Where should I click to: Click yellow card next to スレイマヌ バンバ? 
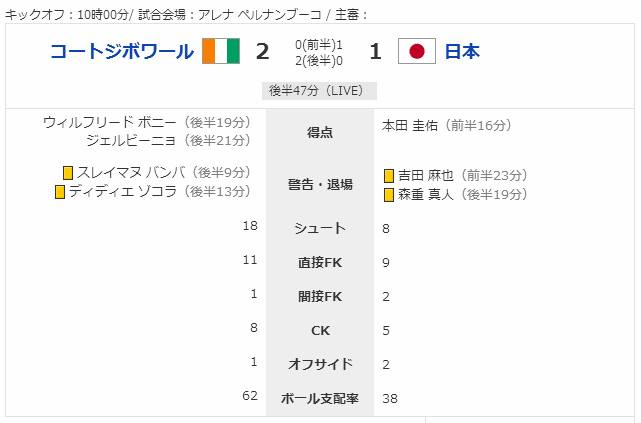tap(68, 173)
